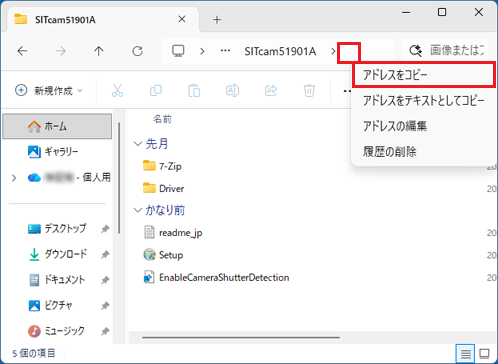The height and width of the screenshot is (364, 498).
Task: Collapse the かなり前 group
Action: pos(138,210)
